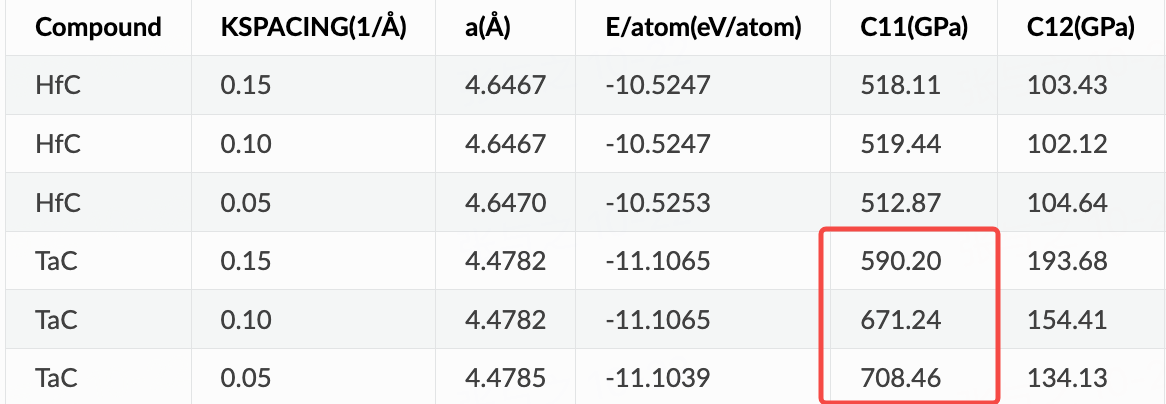The image size is (1166, 404).
Task: Click the KSPACING(1/Å) column header
Action: [313, 28]
